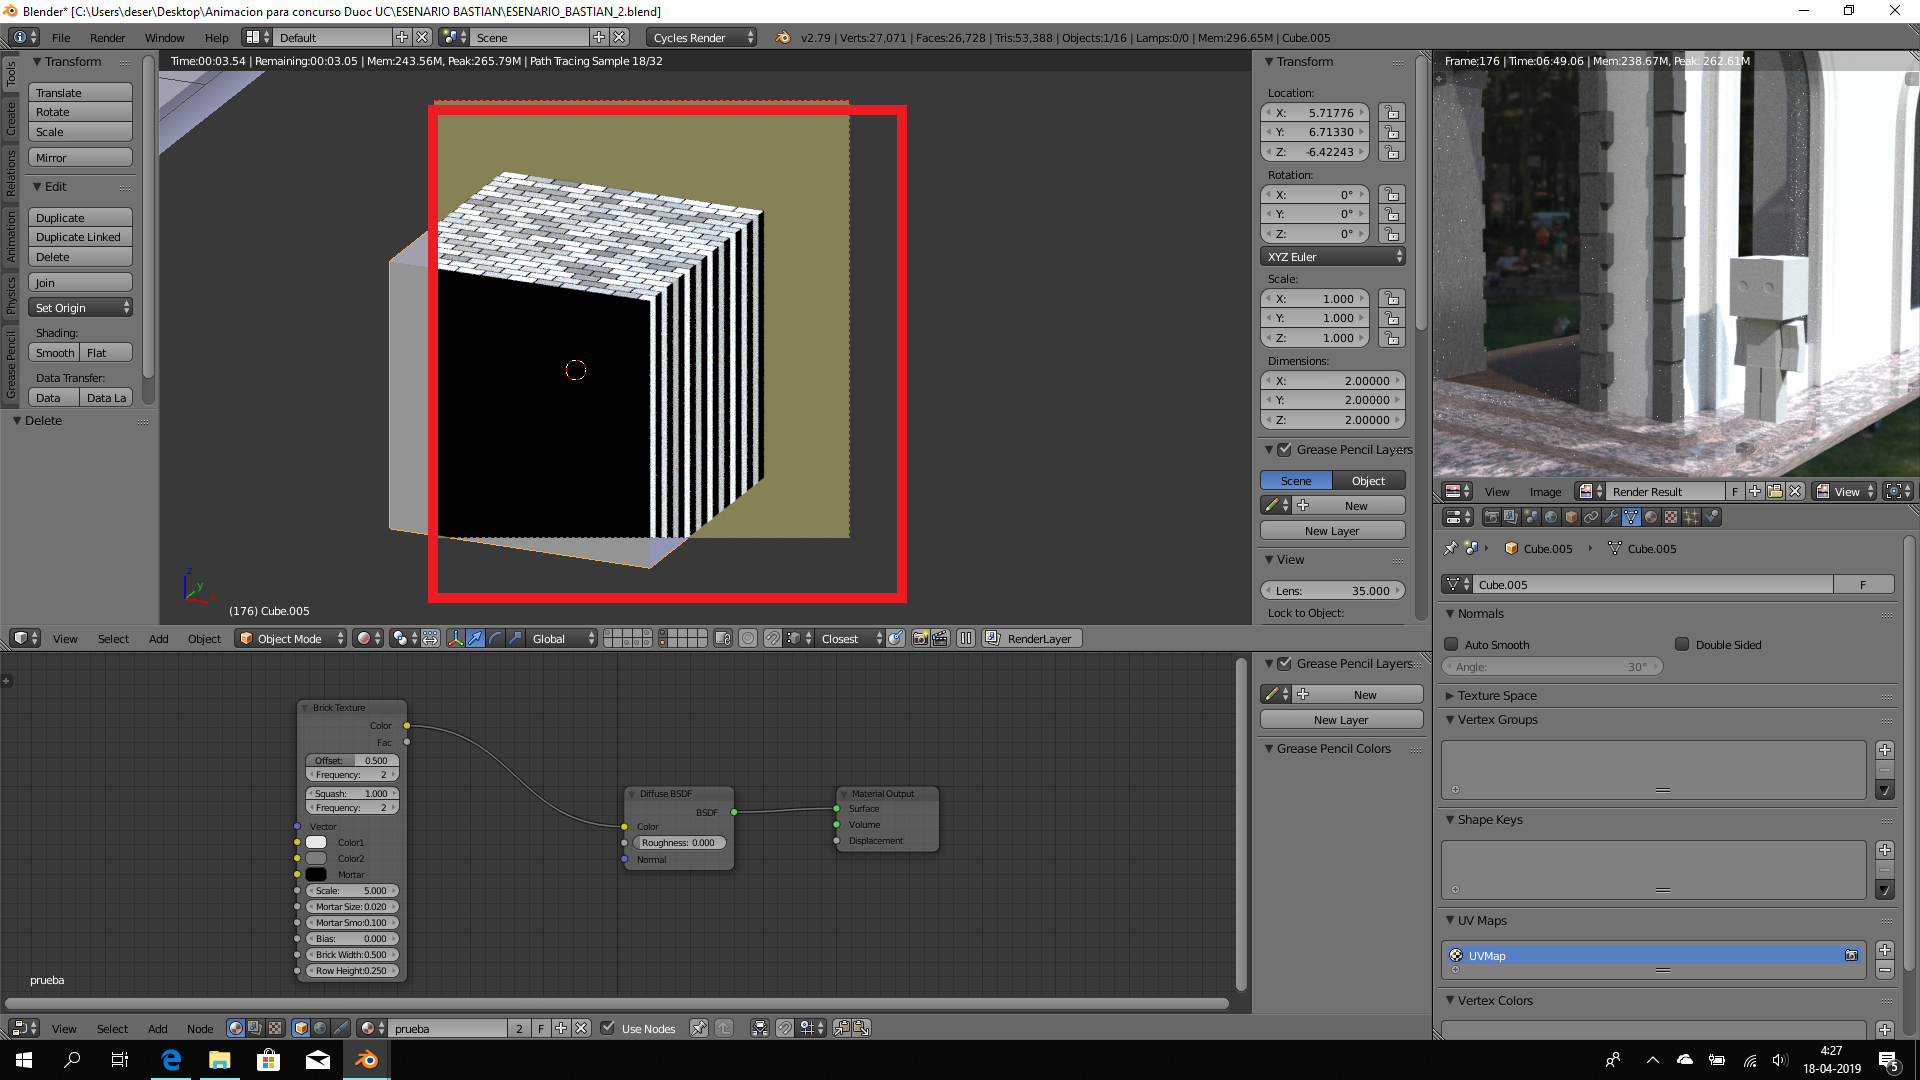Open the Constraints properties tab (chain icon)
Image resolution: width=1920 pixels, height=1080 pixels.
(x=1591, y=517)
